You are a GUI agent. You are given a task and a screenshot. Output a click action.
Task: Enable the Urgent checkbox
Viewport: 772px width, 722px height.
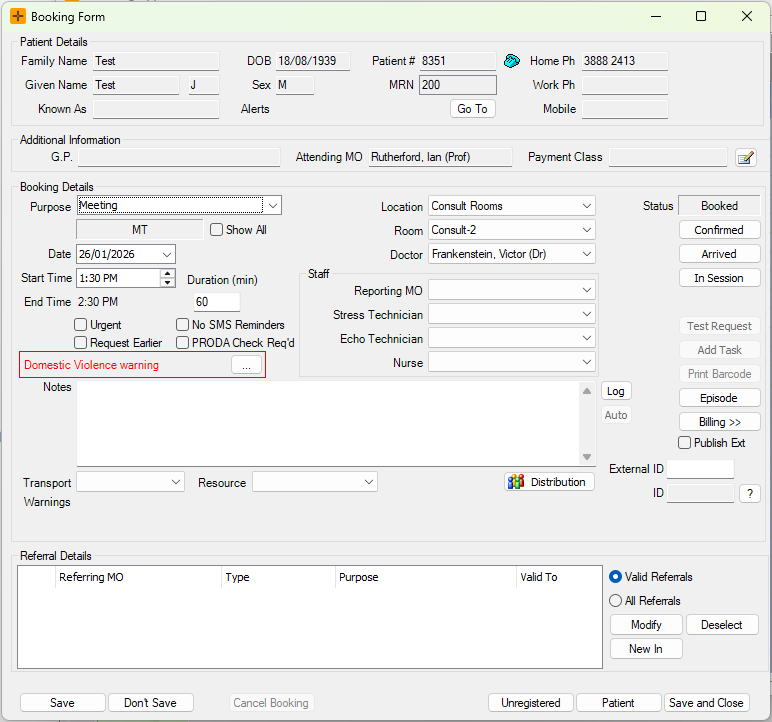[x=81, y=325]
